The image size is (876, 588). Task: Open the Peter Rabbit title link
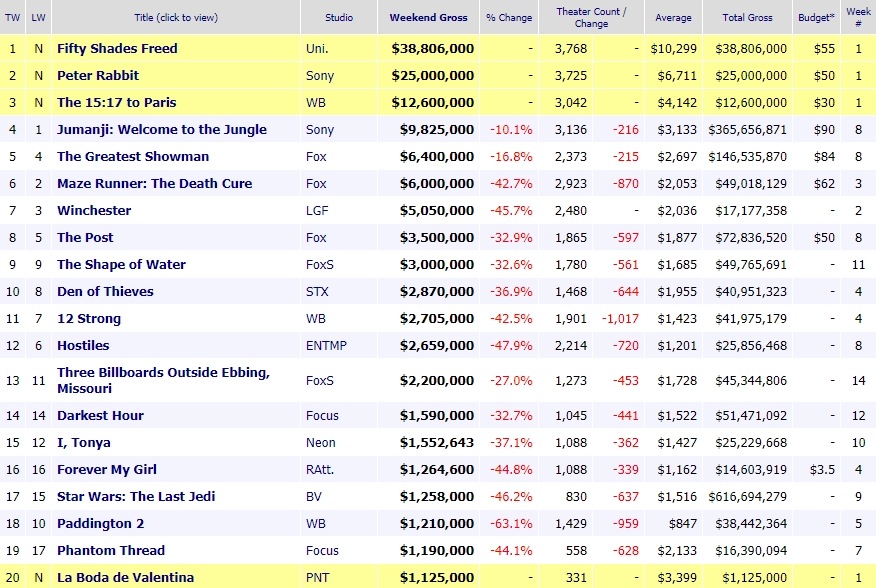[x=98, y=75]
